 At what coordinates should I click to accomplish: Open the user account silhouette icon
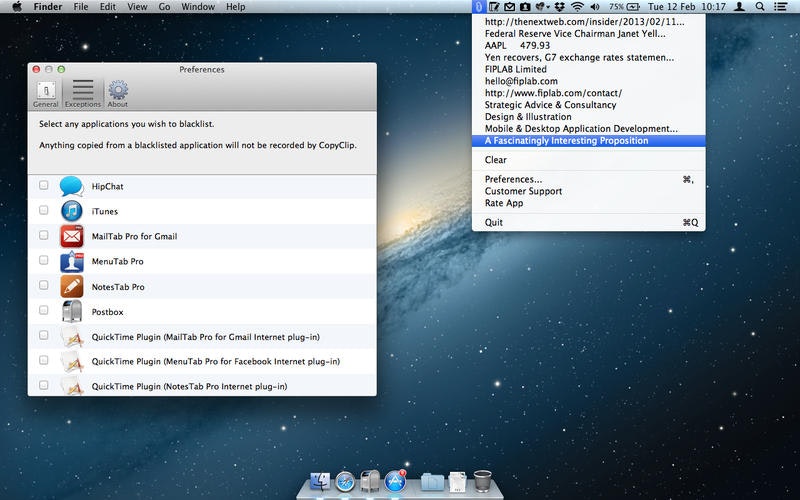[x=739, y=7]
